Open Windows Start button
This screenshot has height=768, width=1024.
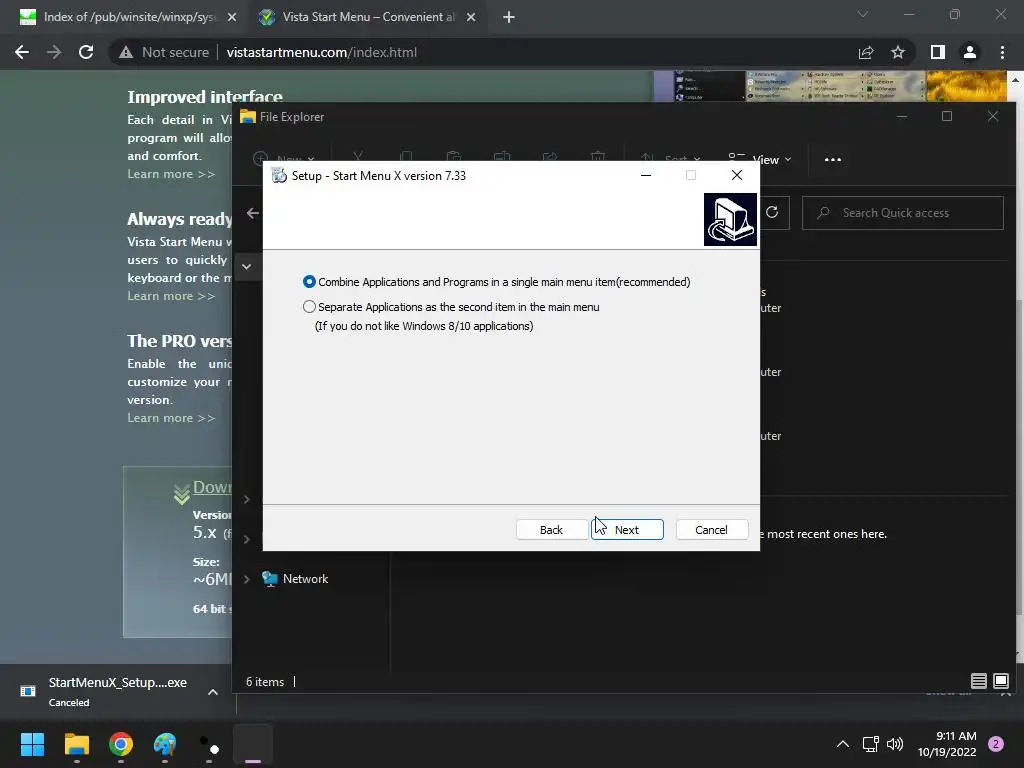[x=33, y=744]
